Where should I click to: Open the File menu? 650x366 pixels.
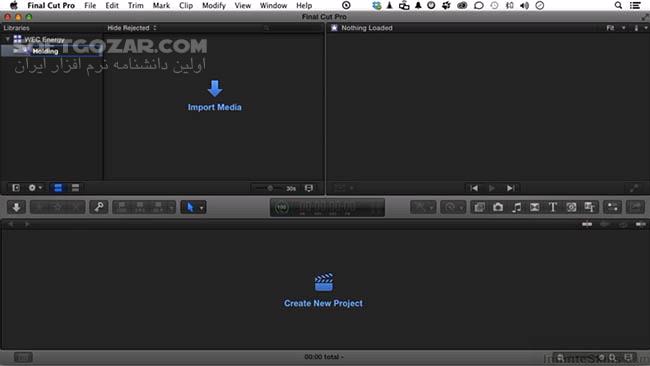tap(90, 5)
